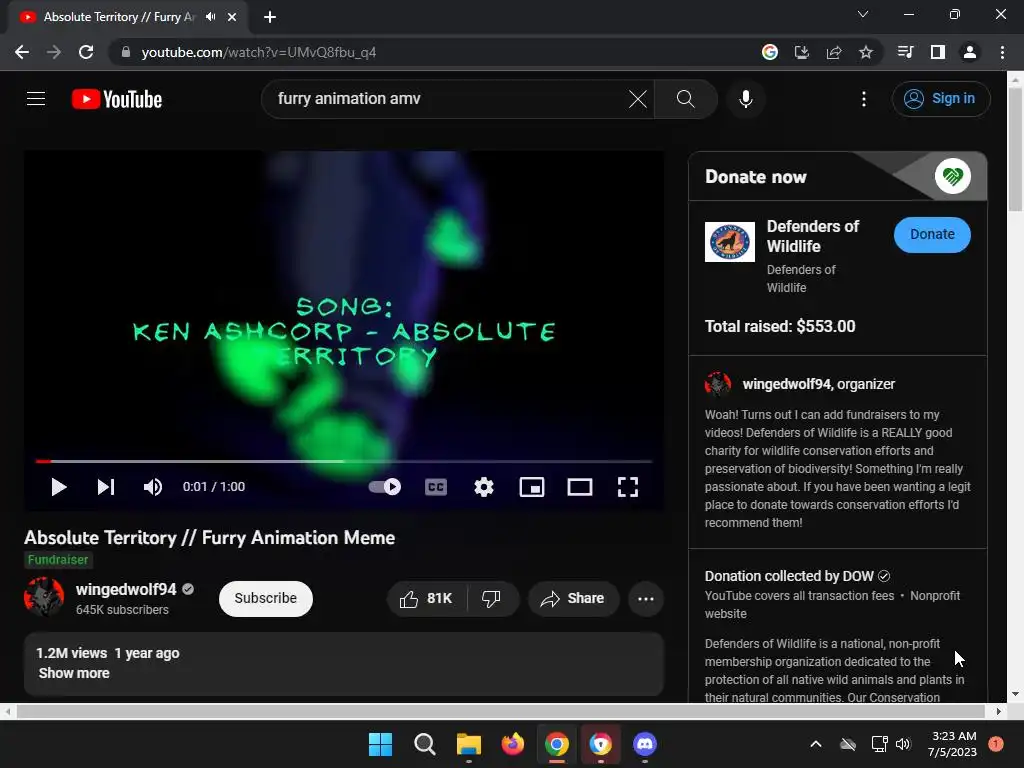This screenshot has height=768, width=1024.
Task: Go forward in browser history
Action: 54,52
